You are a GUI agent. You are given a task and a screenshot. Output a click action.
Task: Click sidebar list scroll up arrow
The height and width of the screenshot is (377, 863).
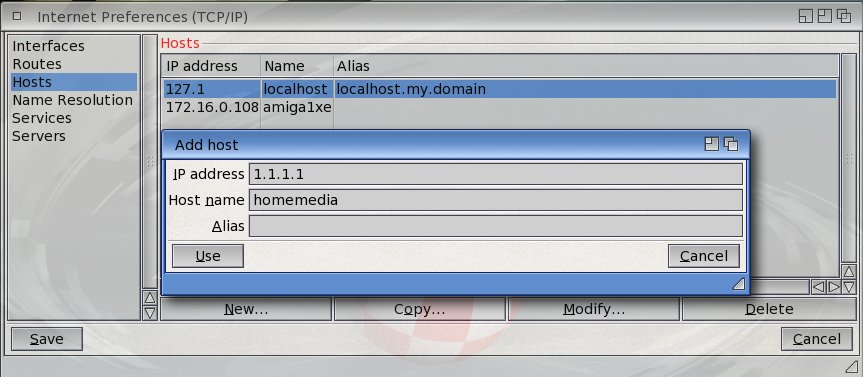coord(150,298)
